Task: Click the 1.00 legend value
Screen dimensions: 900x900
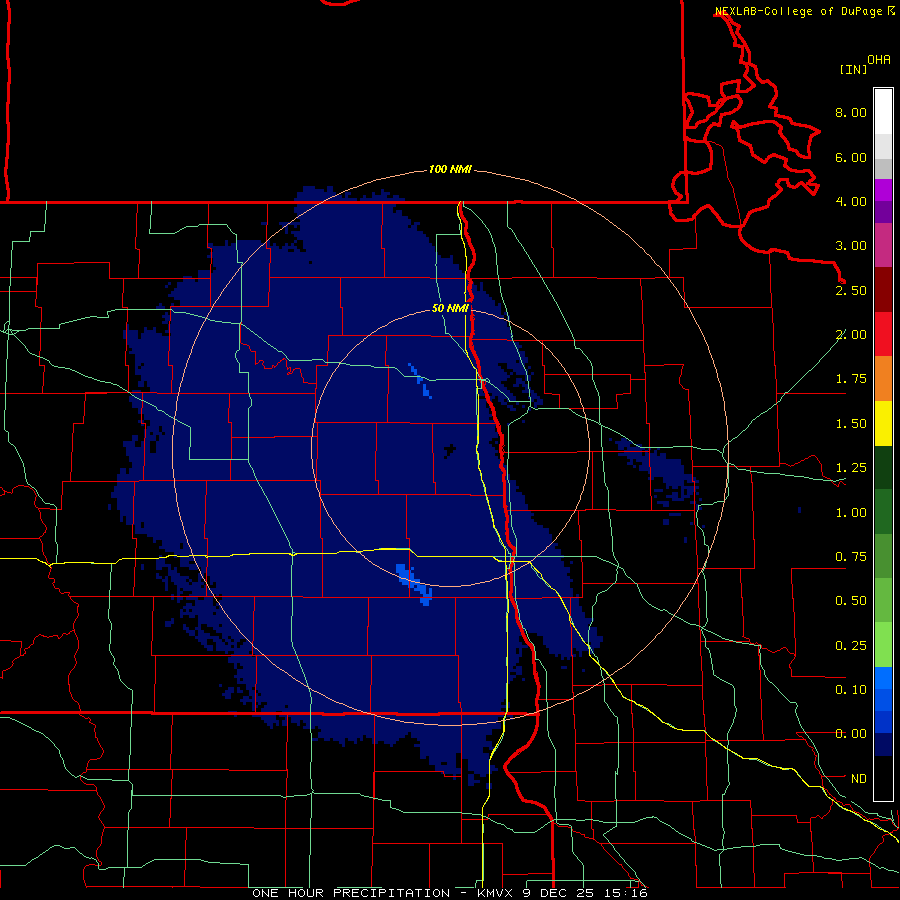Action: [851, 513]
